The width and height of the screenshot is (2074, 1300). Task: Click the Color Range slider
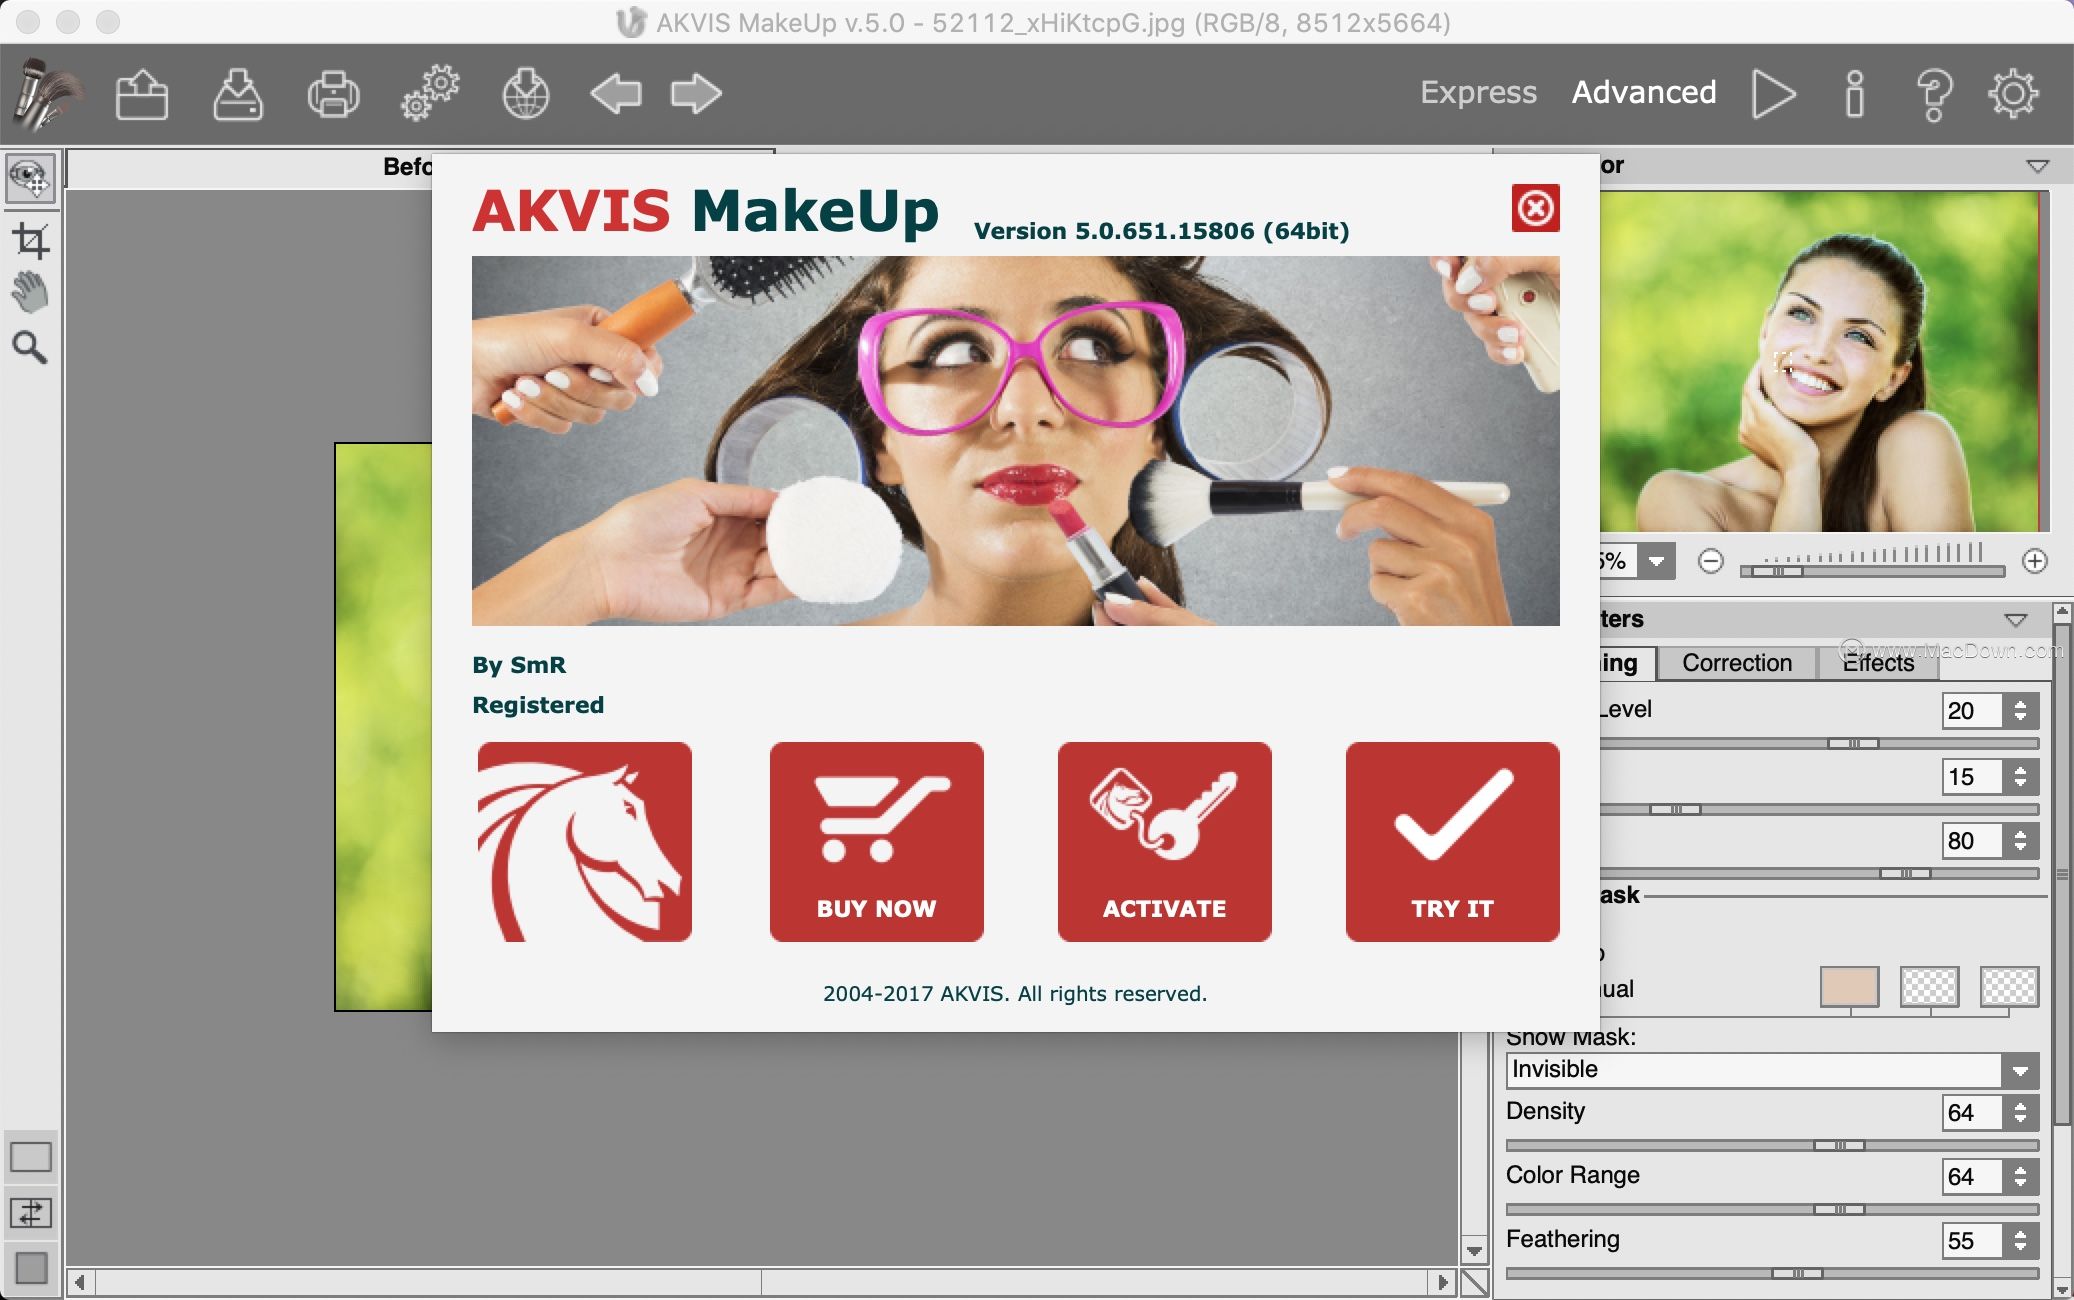click(1772, 1210)
